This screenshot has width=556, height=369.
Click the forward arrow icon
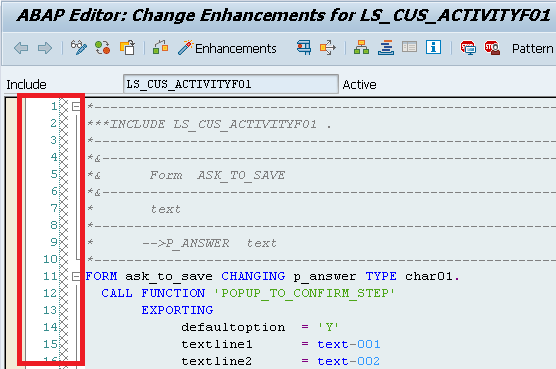click(45, 48)
